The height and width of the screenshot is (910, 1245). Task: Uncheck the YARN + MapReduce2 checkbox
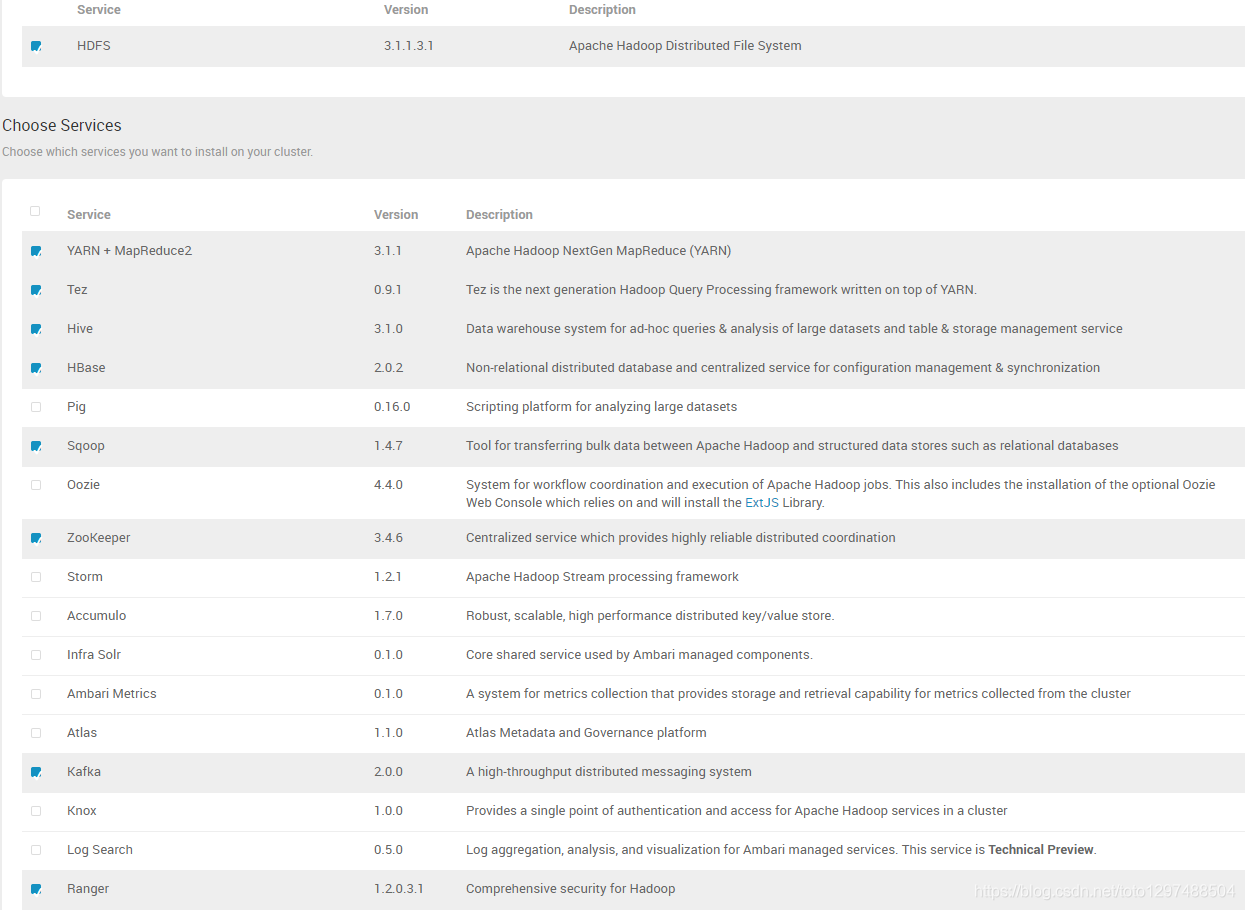coord(36,251)
